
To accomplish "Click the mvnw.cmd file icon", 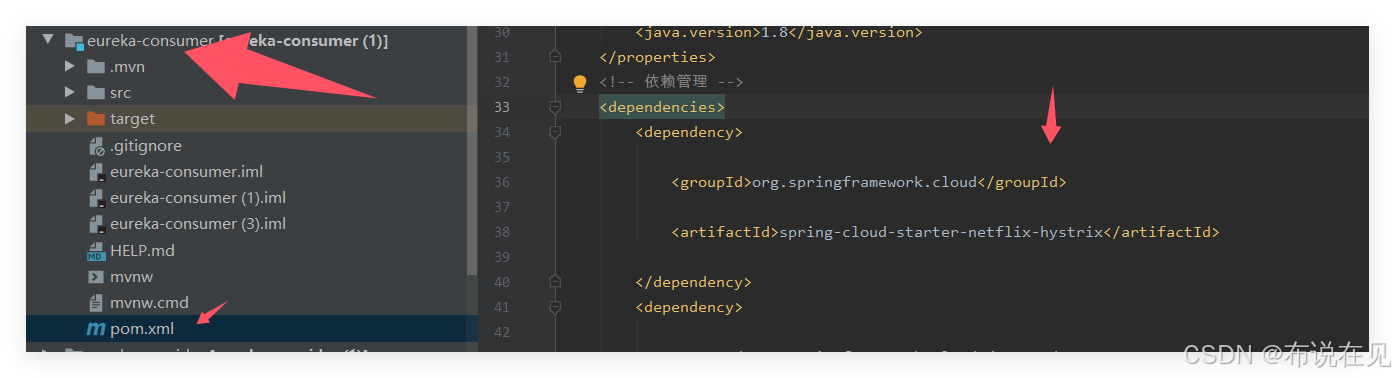I will (96, 303).
